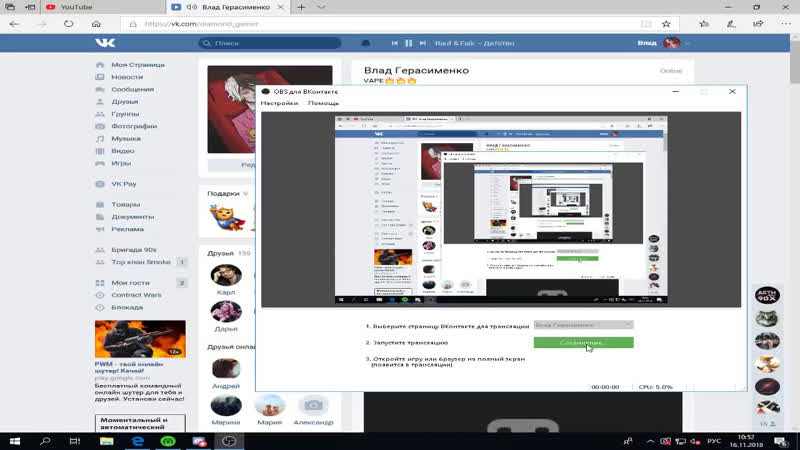Open OBS app icon on taskbar

tap(229, 441)
